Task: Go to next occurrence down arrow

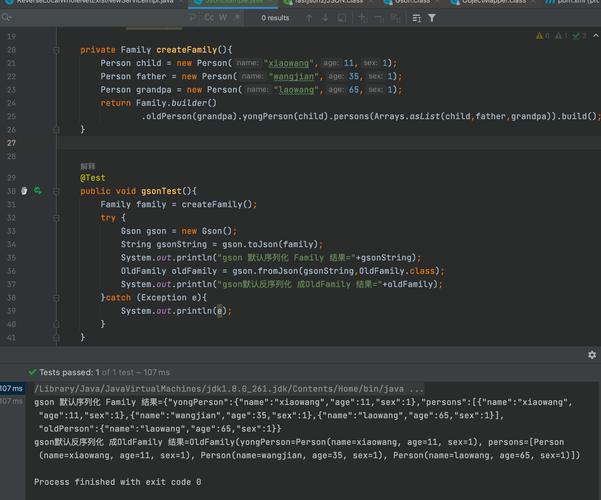Action: coord(325,18)
